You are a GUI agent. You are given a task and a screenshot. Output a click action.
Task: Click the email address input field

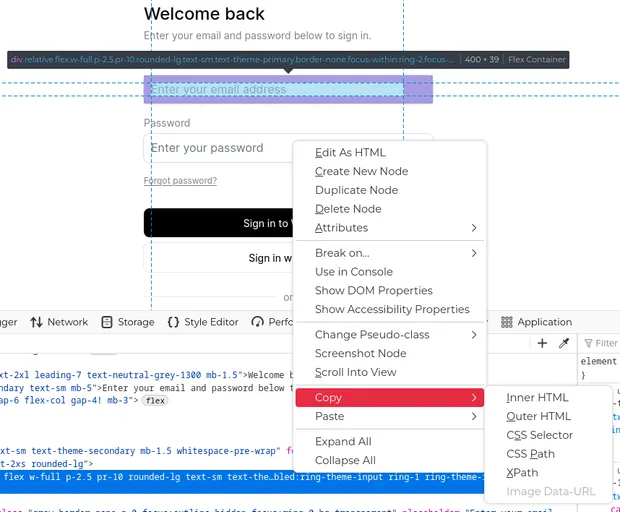pos(288,89)
